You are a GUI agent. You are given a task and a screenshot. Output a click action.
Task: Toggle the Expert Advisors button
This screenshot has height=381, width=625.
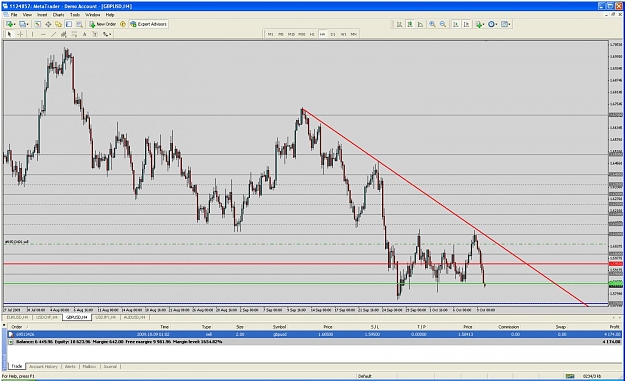(148, 24)
